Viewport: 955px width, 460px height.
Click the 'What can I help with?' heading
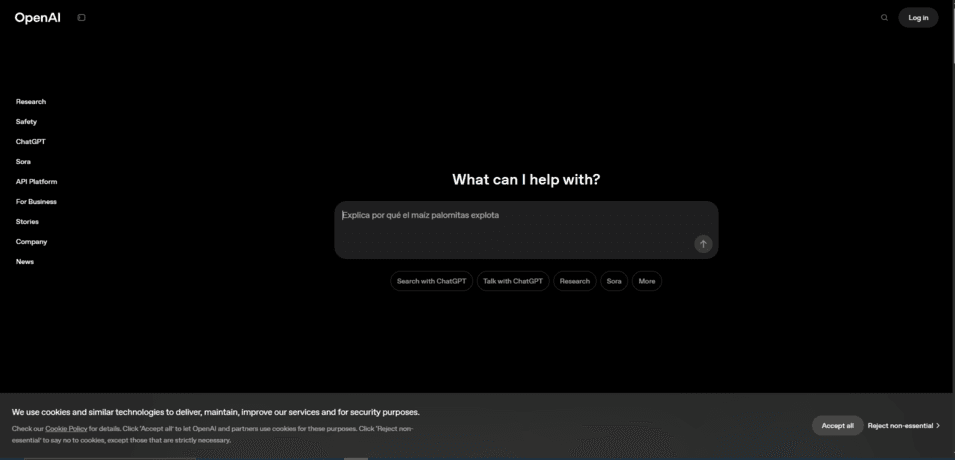[x=526, y=180]
